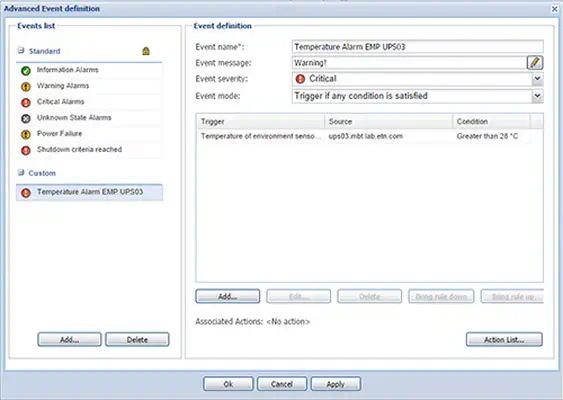Select the Unknown State Alarms icon

[26, 118]
